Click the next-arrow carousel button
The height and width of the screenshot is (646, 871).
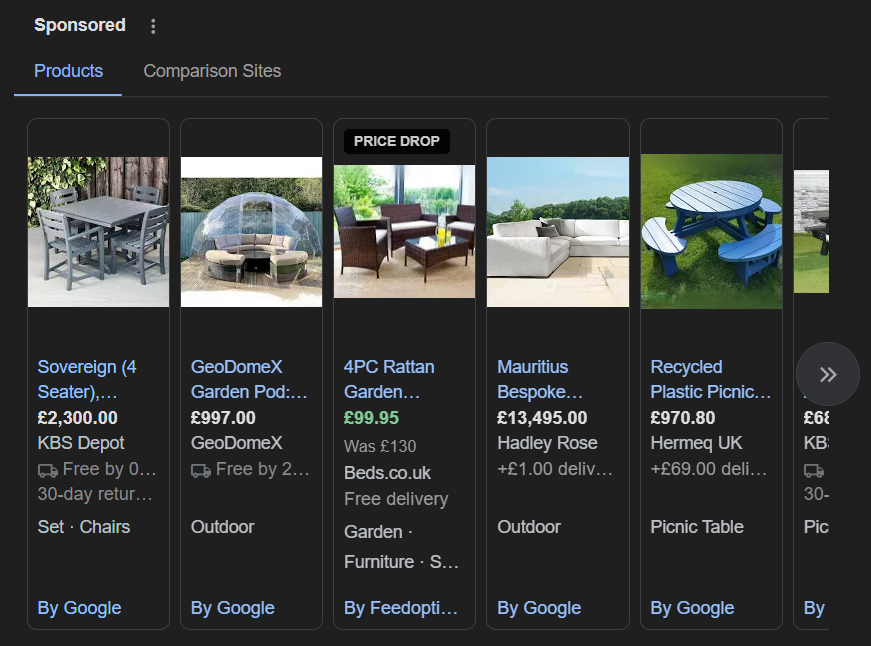tap(828, 374)
